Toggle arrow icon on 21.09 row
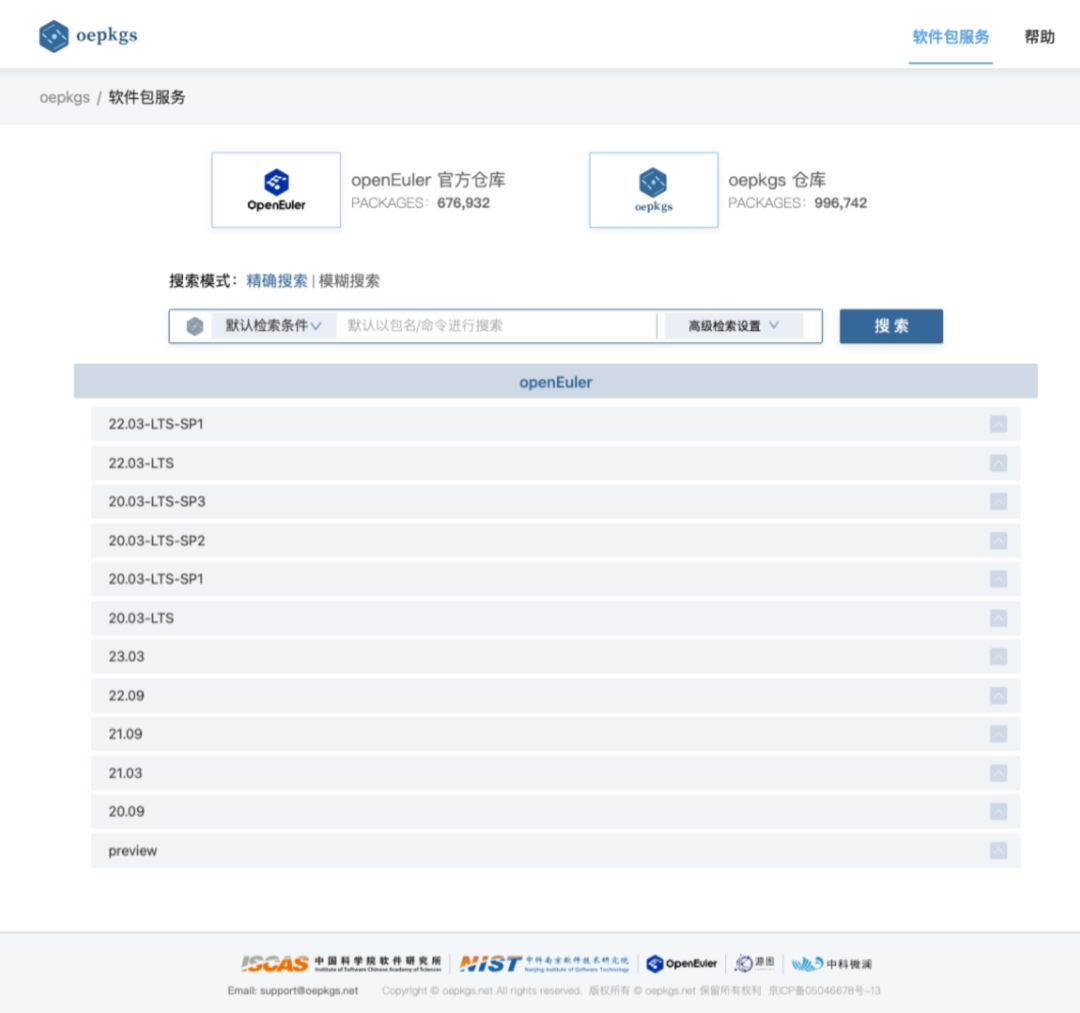The width and height of the screenshot is (1080, 1013). pyautogui.click(x=999, y=734)
